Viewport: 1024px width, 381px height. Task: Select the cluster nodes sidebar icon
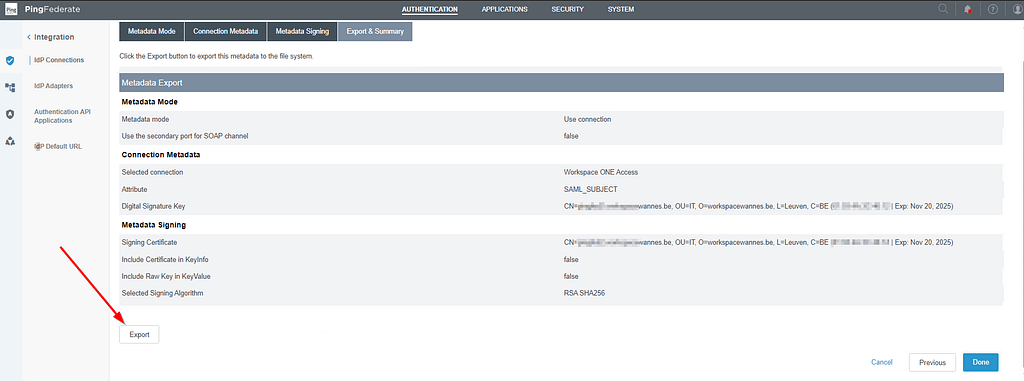pos(10,141)
